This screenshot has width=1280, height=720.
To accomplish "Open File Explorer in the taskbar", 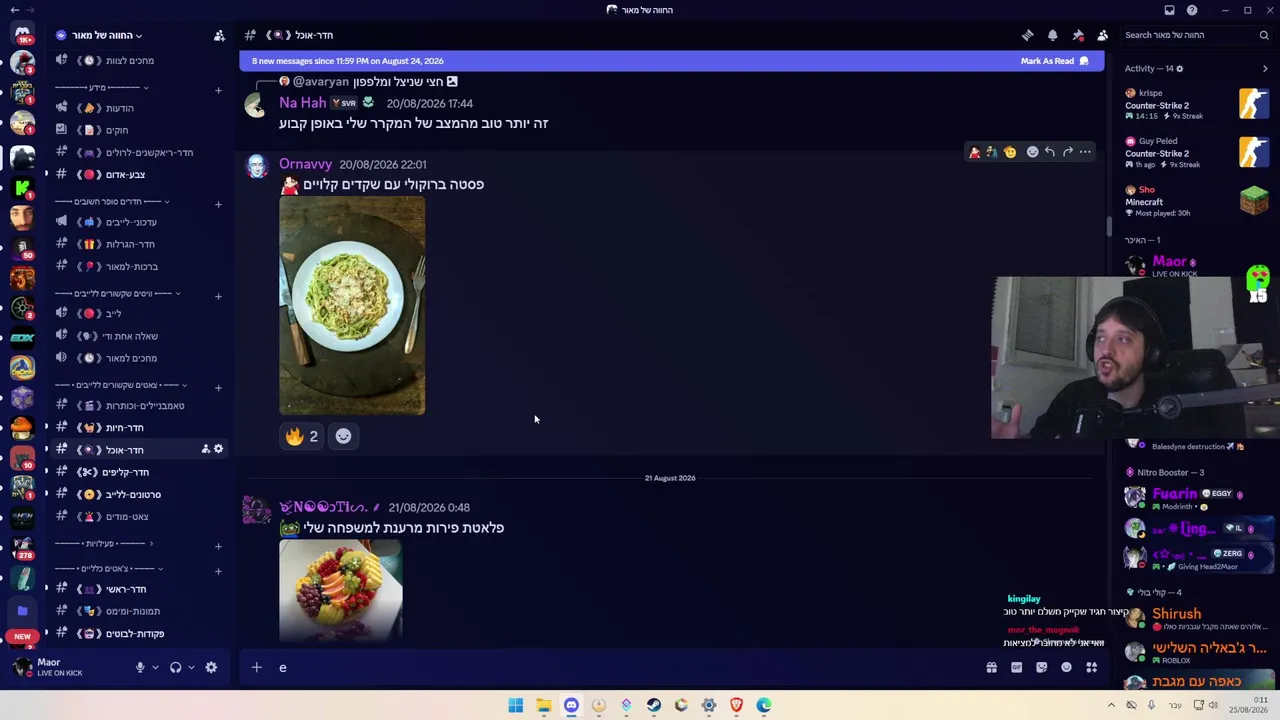I will [x=544, y=705].
